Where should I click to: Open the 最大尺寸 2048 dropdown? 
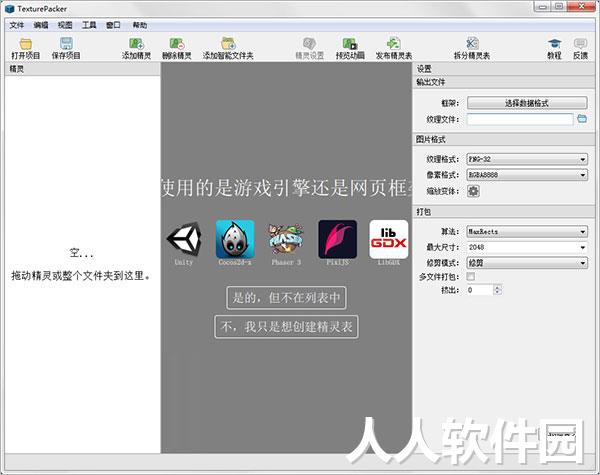(527, 247)
